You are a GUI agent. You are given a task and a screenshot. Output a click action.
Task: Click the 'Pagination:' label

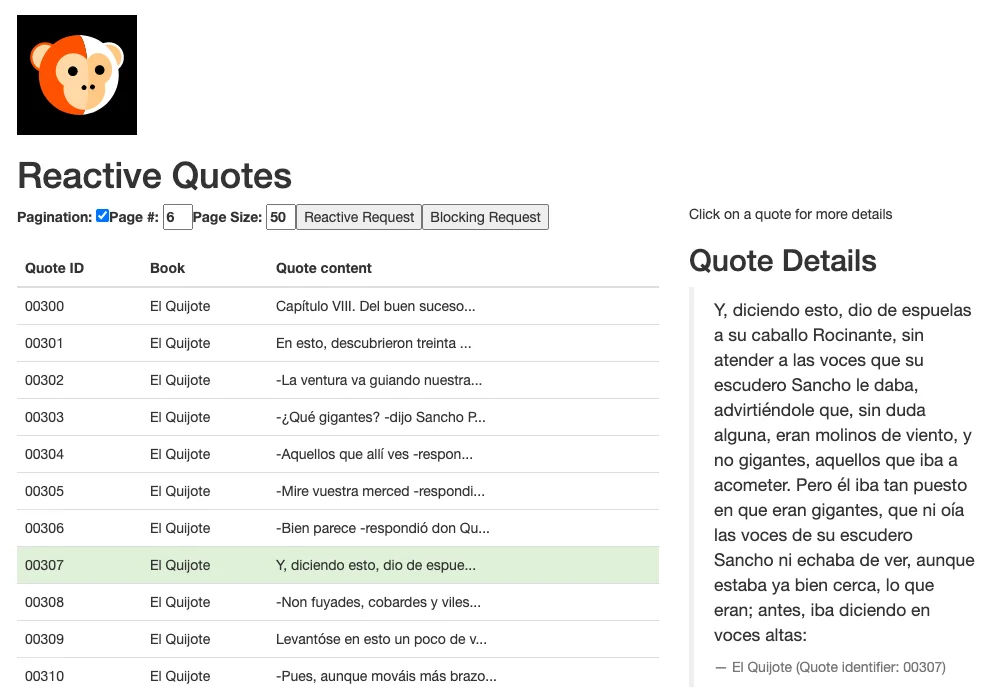pos(55,217)
